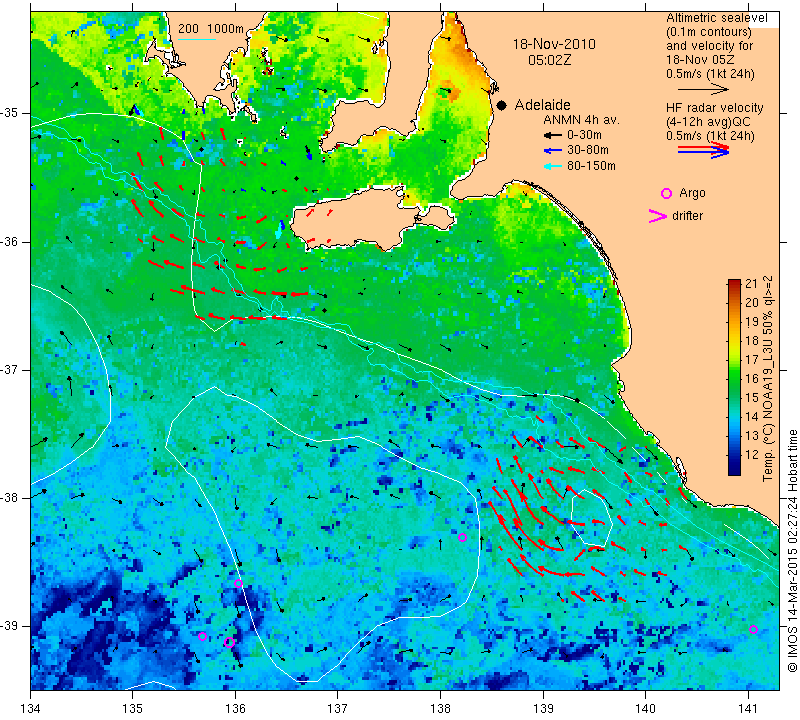800x720 pixels.
Task: Click the temperature color bar scale
Action: click(734, 377)
